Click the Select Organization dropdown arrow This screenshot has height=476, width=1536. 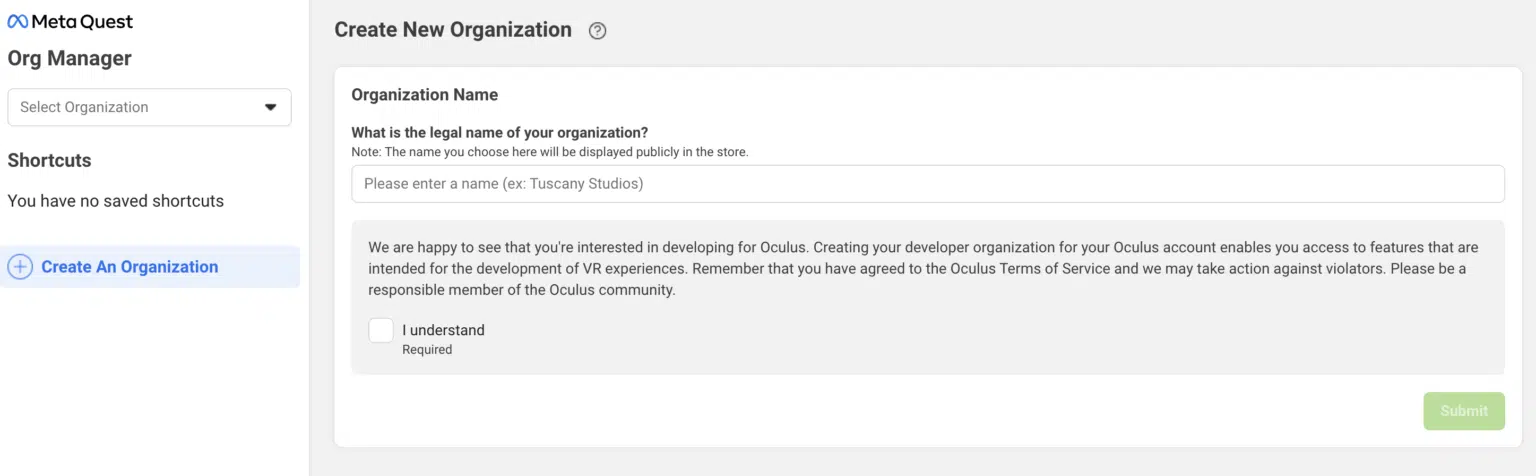point(270,107)
